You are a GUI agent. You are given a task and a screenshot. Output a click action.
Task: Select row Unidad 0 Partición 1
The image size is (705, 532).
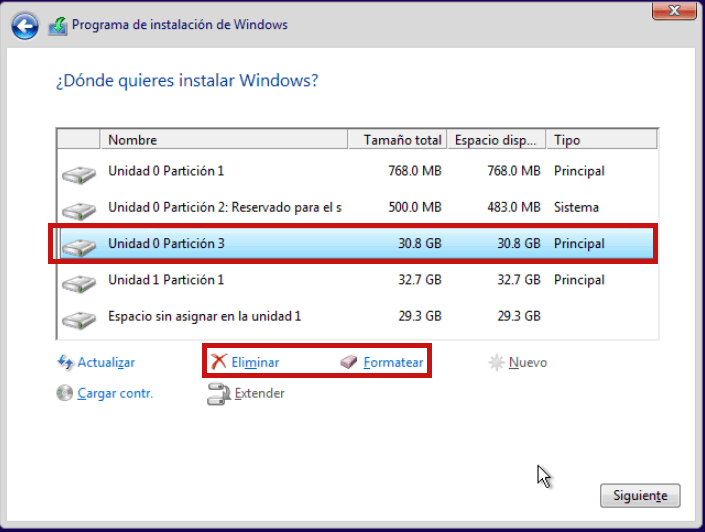358,171
